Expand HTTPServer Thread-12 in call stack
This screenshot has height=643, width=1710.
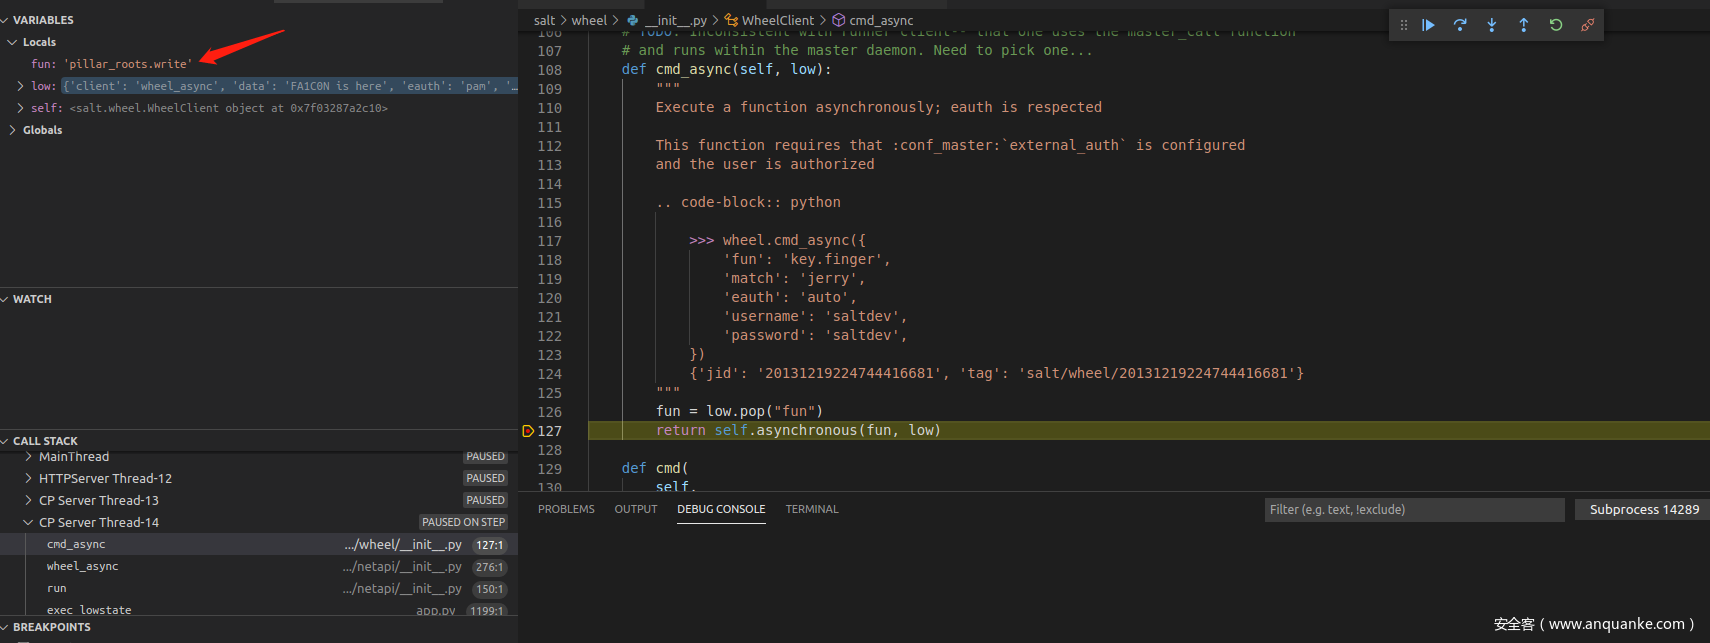point(28,479)
